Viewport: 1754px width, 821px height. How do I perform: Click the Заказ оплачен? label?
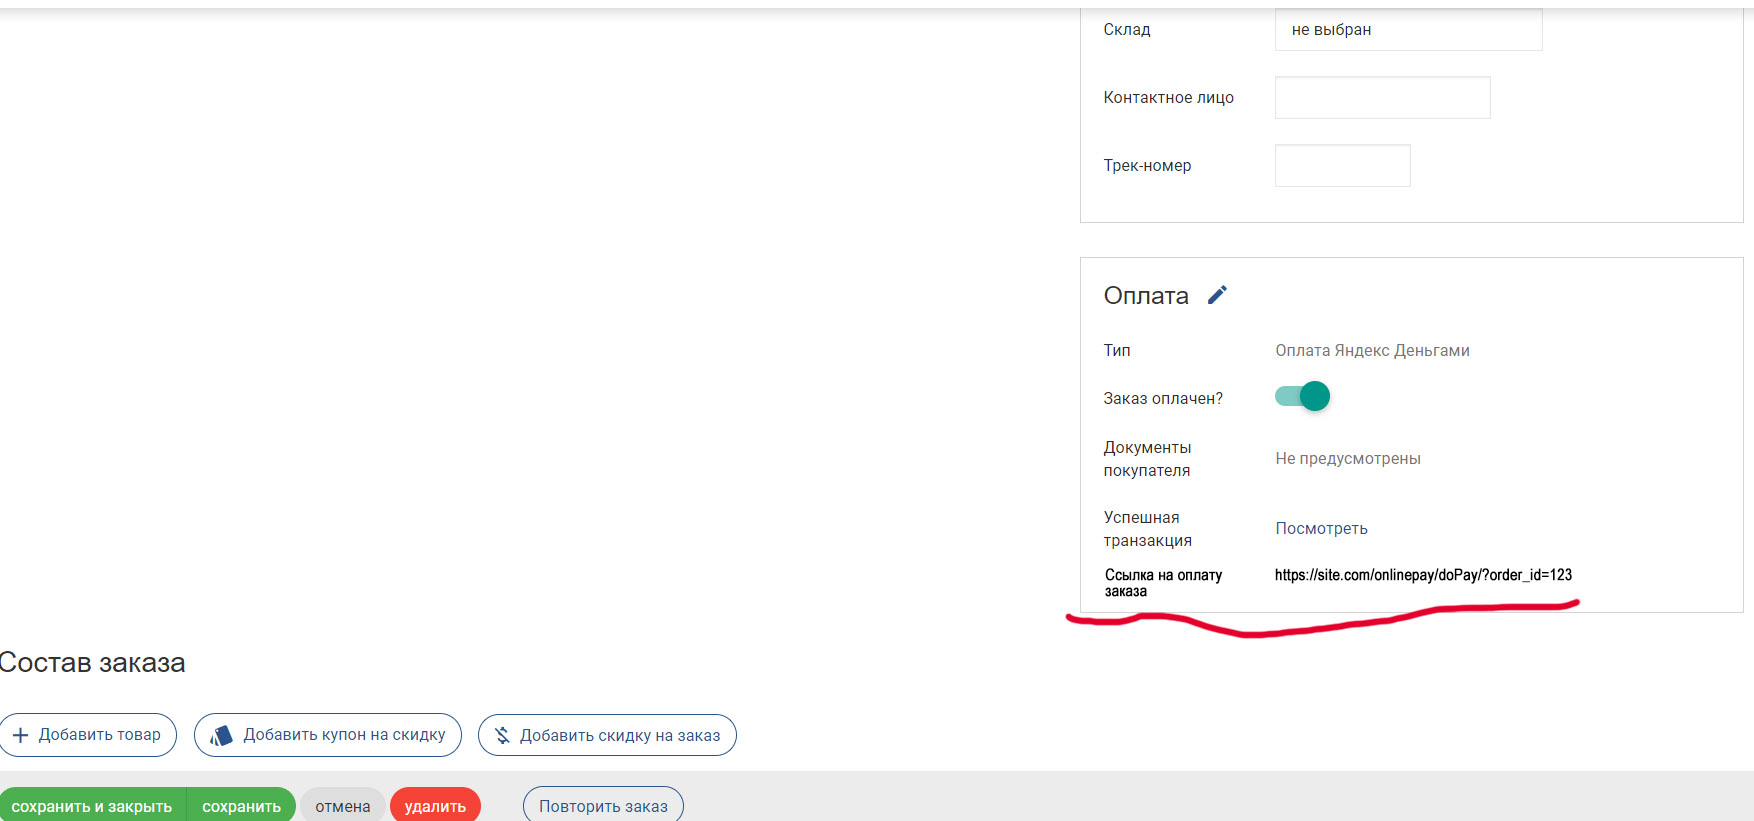click(1163, 398)
